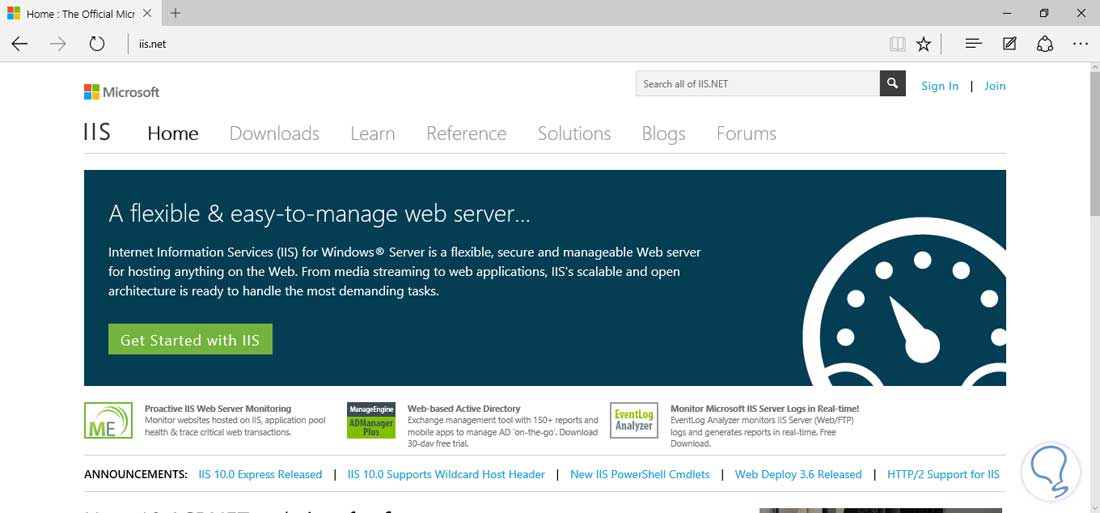Open the Home navigation item

click(173, 133)
